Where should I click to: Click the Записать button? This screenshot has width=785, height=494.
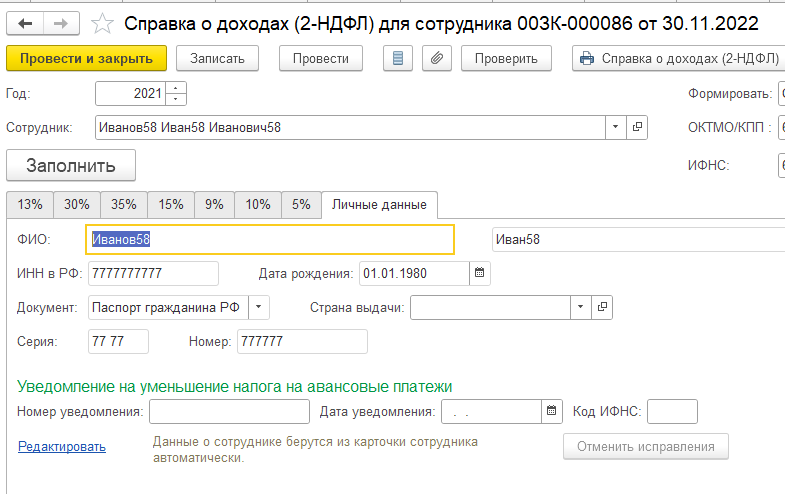click(x=217, y=59)
